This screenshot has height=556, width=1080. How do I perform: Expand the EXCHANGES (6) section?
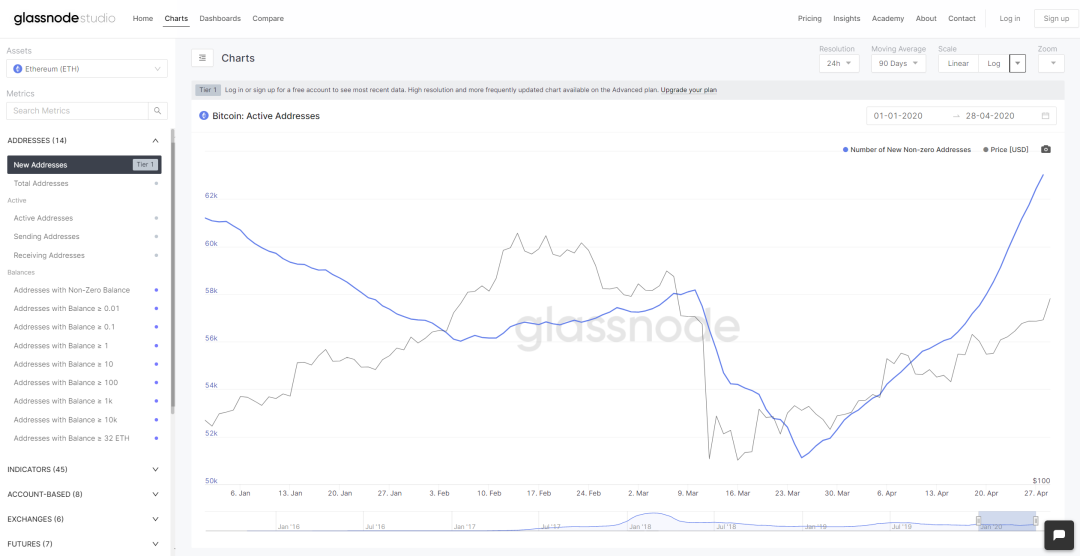tap(83, 519)
